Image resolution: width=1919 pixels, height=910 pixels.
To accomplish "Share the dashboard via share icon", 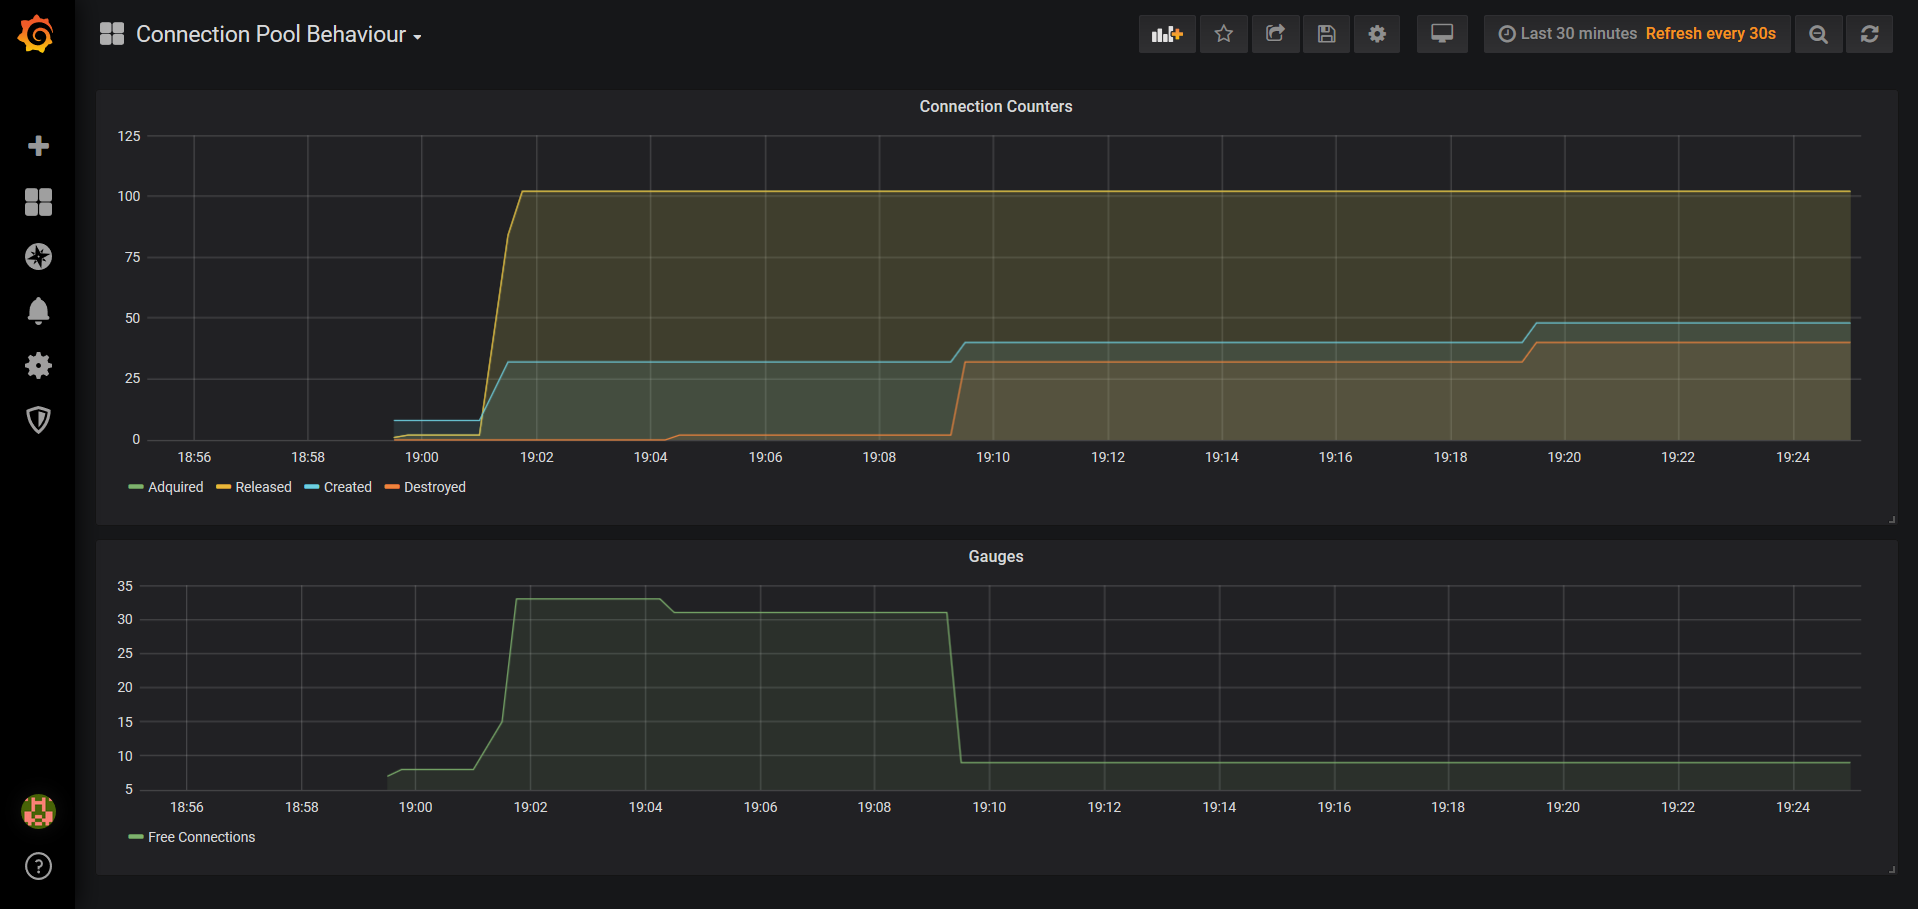I will pos(1275,34).
